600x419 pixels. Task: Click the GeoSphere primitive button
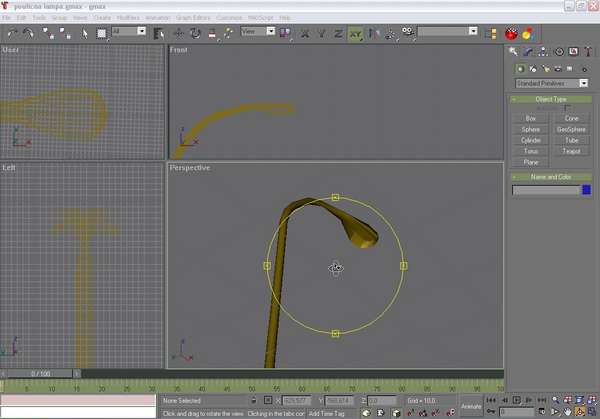[571, 129]
